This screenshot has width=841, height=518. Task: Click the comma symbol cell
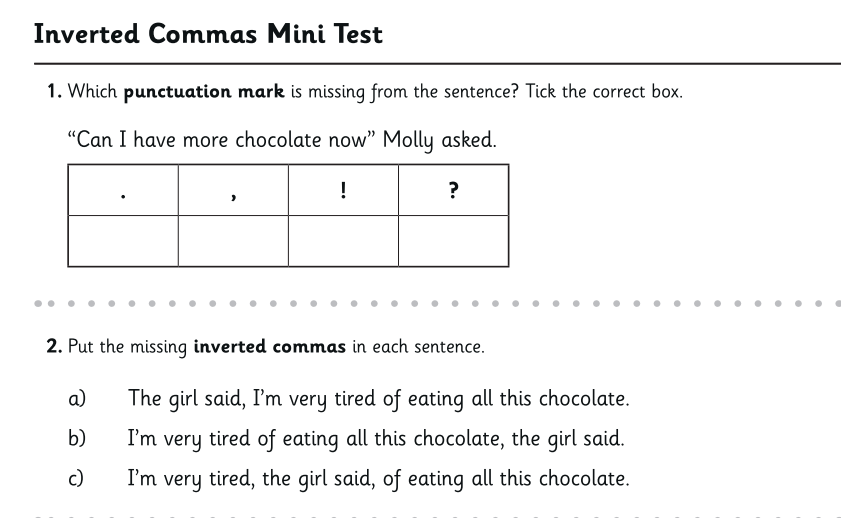pos(233,190)
